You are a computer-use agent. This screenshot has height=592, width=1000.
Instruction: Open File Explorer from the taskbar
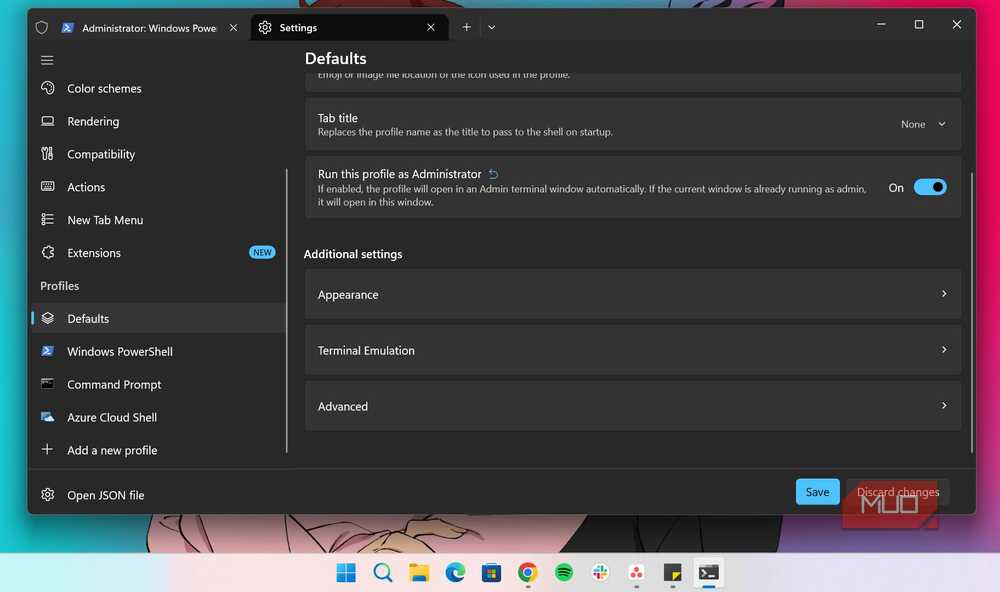419,573
